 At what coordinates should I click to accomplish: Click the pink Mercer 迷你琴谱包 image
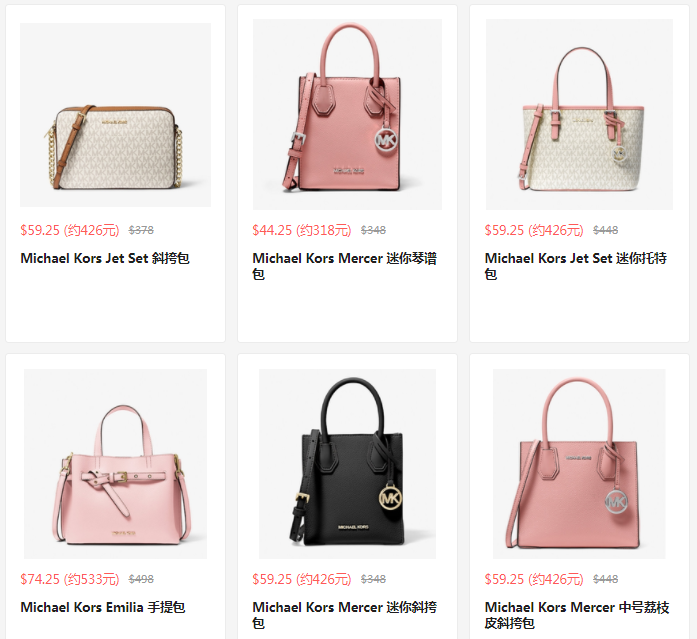point(347,114)
